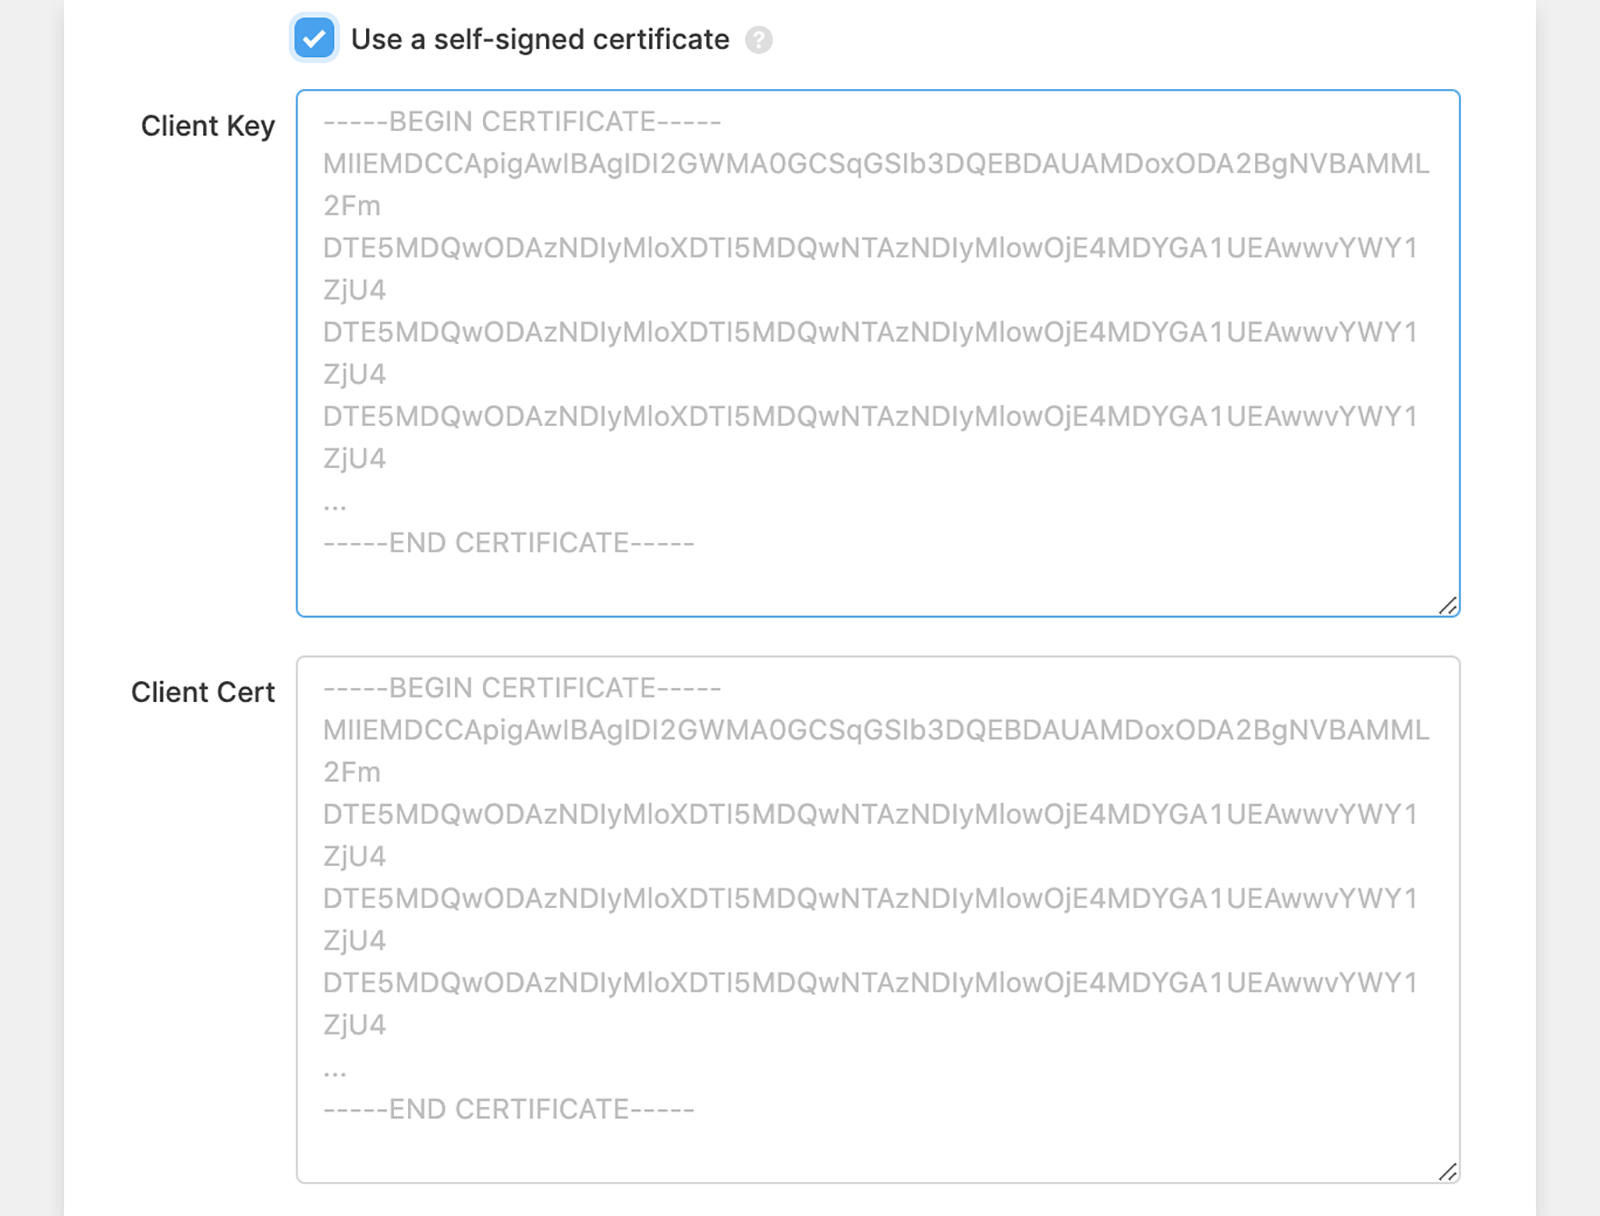Viewport: 1600px width, 1216px height.
Task: Open the help tooltip question mark icon
Action: (x=759, y=40)
